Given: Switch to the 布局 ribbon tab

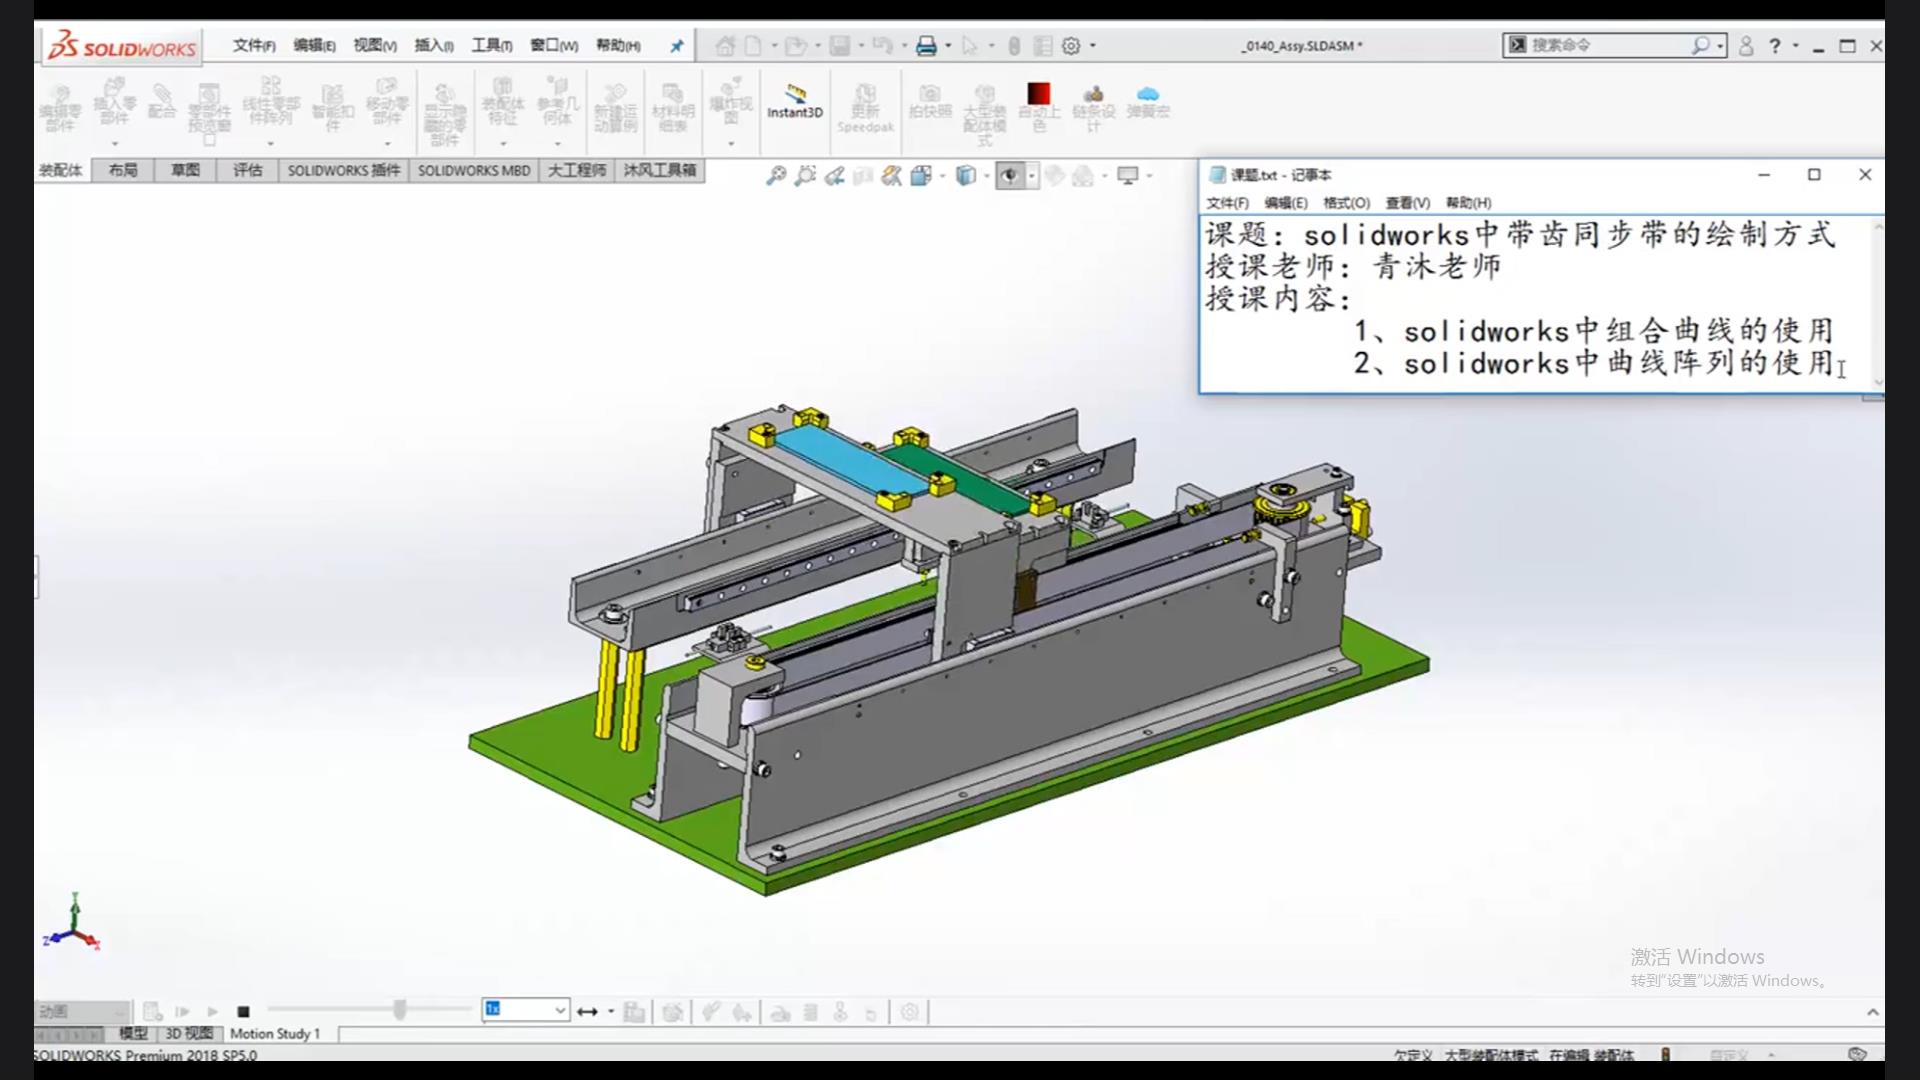Looking at the screenshot, I should point(123,171).
